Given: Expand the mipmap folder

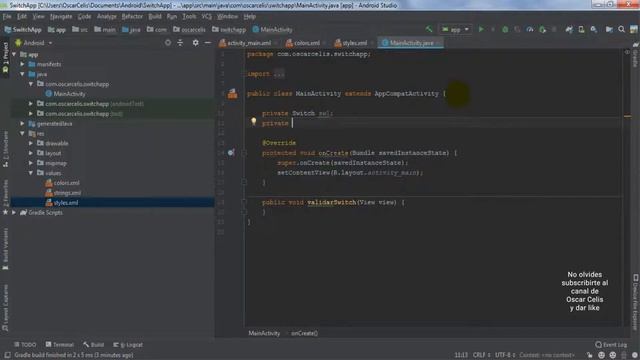Looking at the screenshot, I should point(31,163).
